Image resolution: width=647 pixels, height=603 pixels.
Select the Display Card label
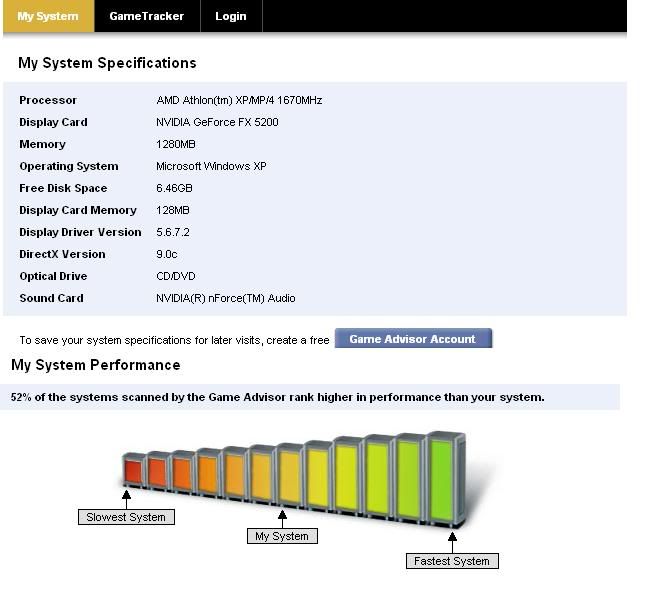tap(53, 122)
